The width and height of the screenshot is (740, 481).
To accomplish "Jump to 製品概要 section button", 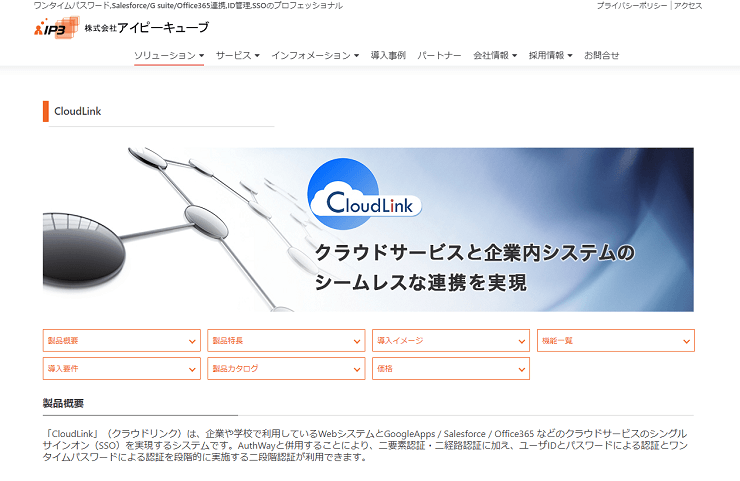I will click(122, 340).
